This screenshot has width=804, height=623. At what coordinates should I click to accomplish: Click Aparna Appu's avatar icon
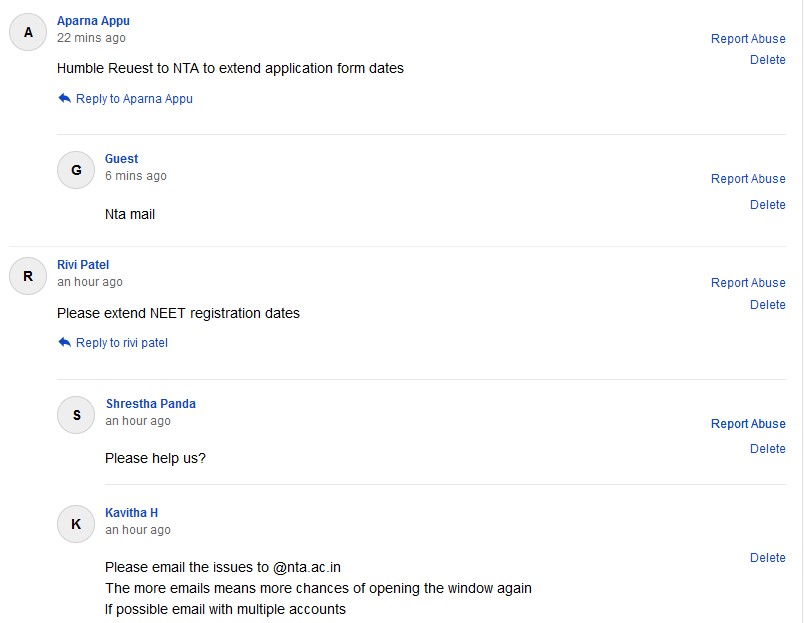[x=28, y=32]
